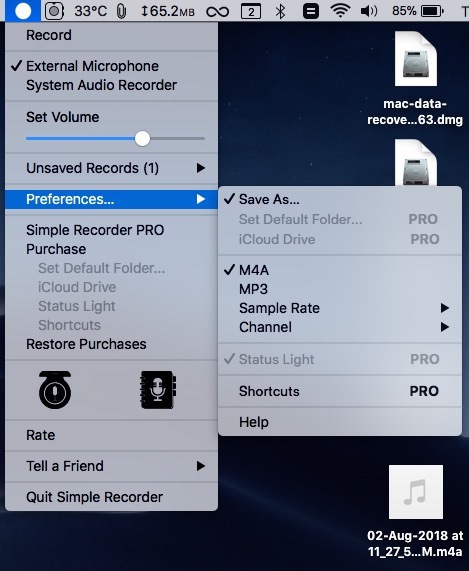Expand the Unsaved Records (1) submenu
This screenshot has height=571, width=469.
[111, 168]
